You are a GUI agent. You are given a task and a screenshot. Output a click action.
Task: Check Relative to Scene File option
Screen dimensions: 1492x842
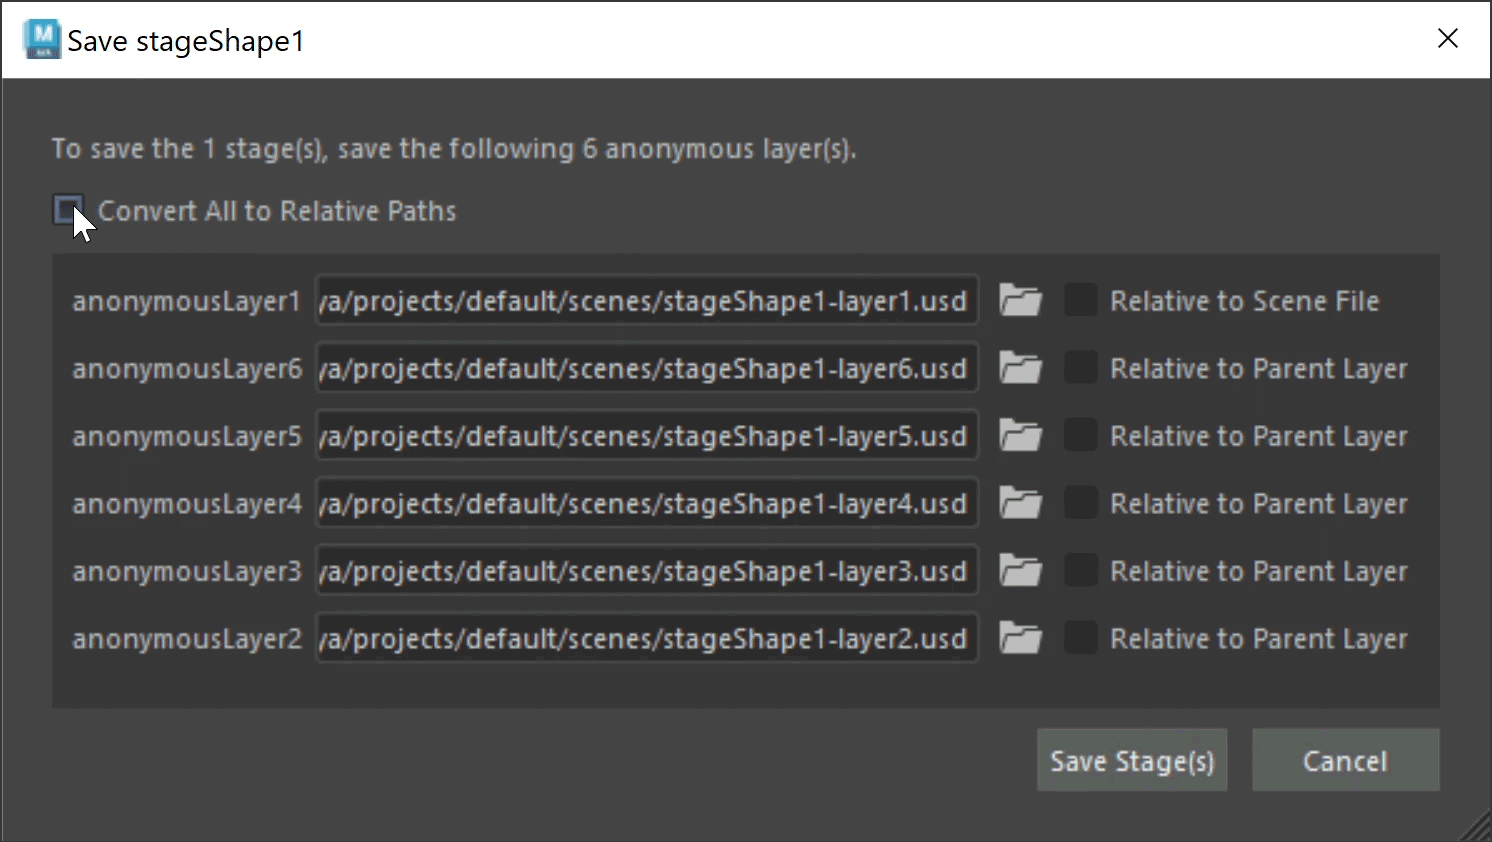pos(1080,300)
